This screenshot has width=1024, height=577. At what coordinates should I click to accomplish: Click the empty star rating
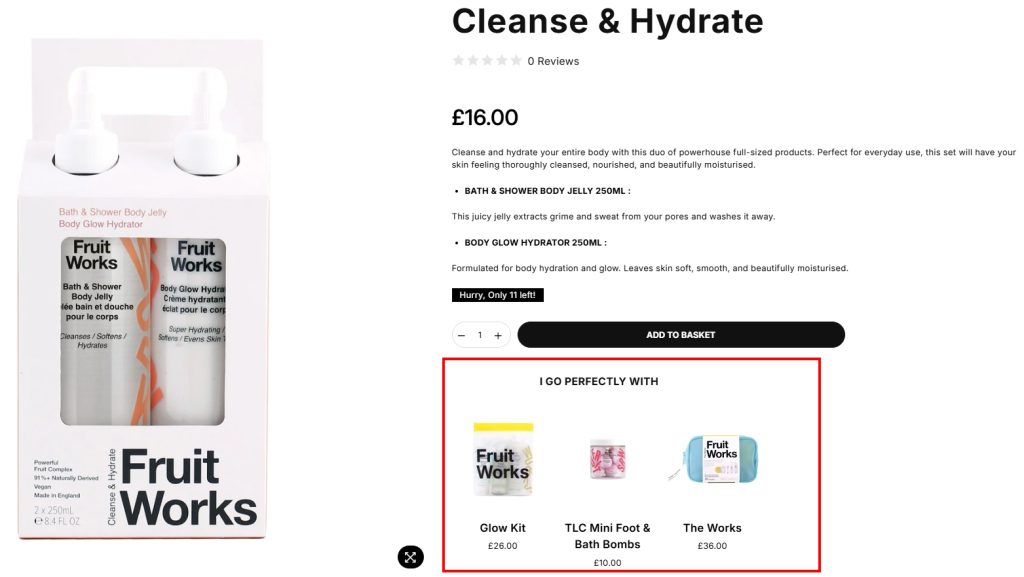pos(487,61)
